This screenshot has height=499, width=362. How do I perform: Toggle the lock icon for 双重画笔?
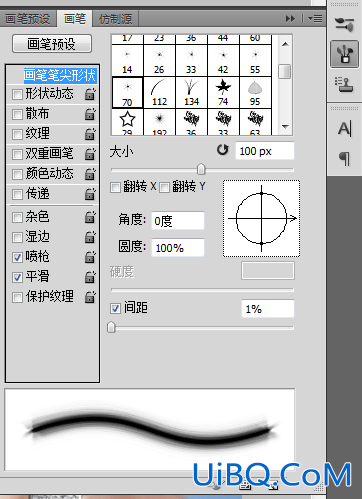90,154
